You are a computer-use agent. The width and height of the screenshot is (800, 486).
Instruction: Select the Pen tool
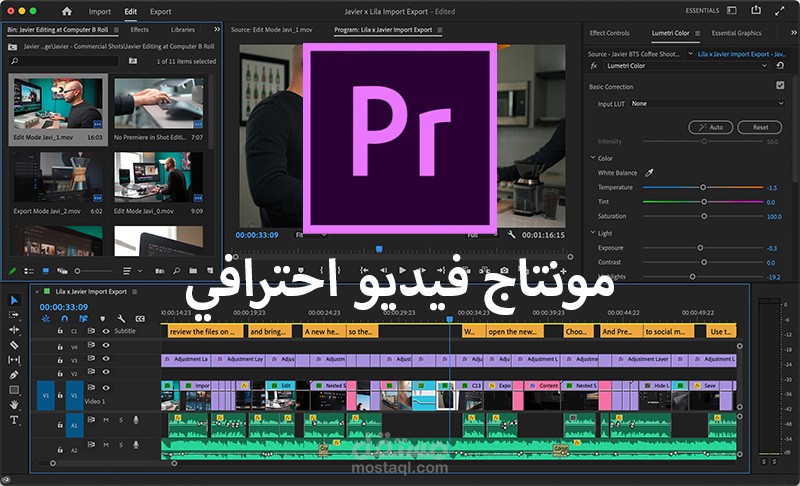pos(14,375)
